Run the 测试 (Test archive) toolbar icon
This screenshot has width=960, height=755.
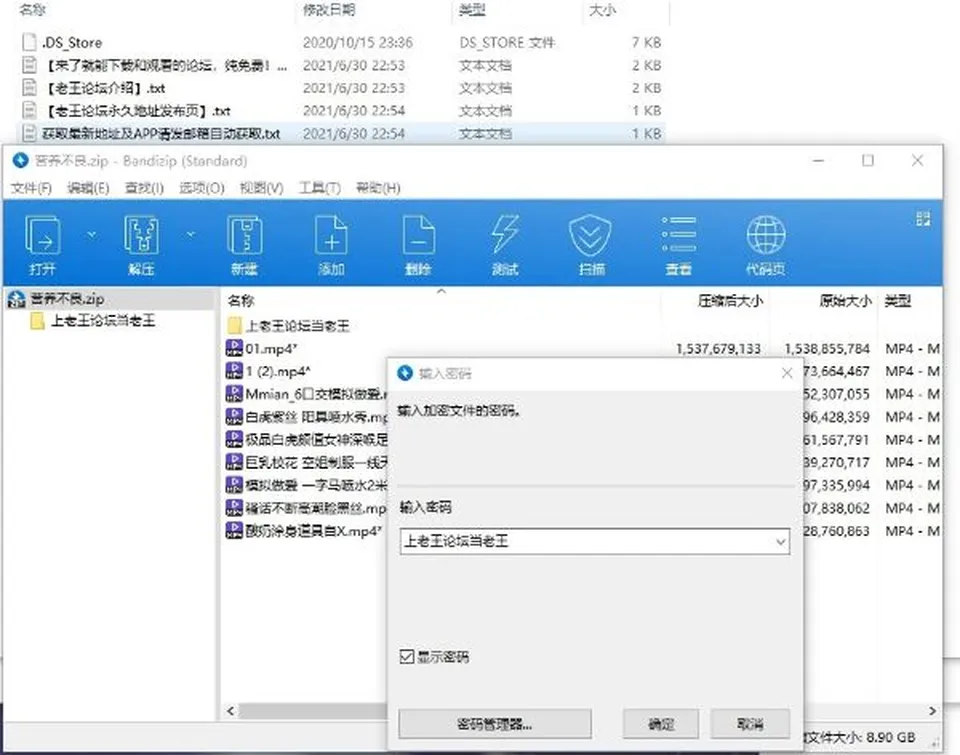505,236
